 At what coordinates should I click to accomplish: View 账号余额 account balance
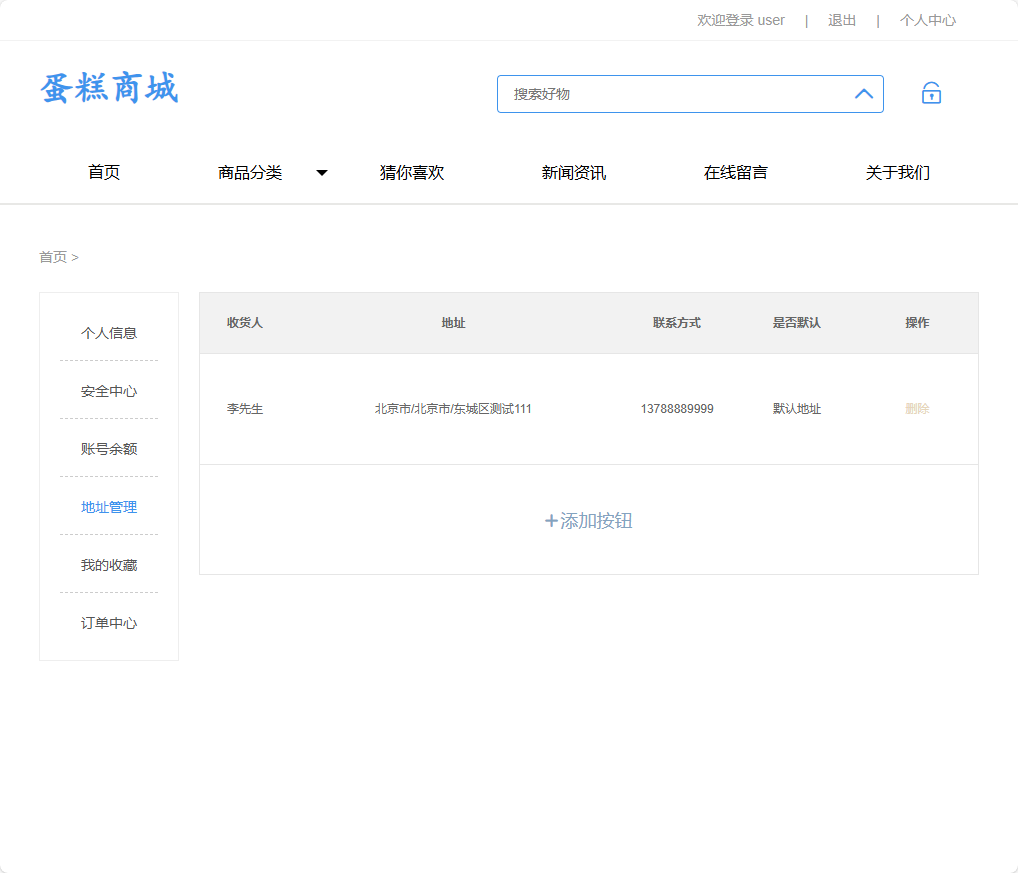pos(108,449)
